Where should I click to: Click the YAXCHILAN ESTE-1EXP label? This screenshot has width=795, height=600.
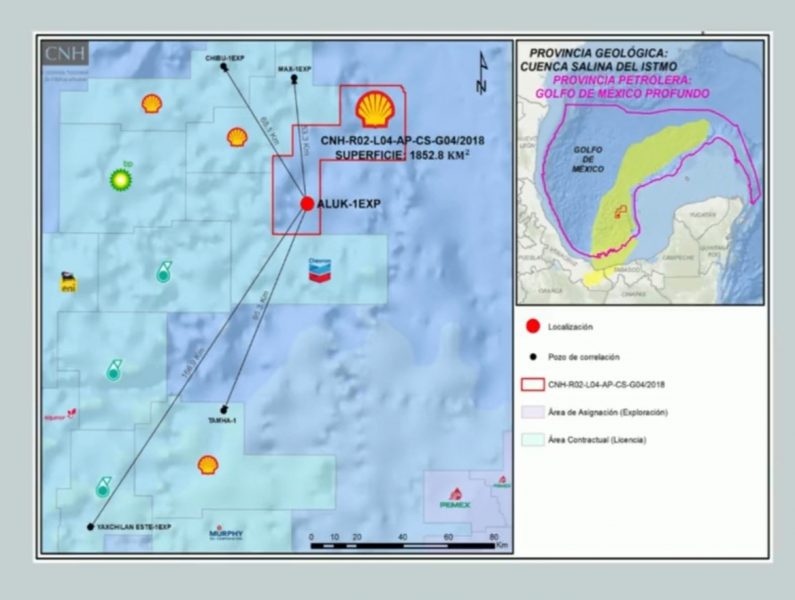click(134, 527)
